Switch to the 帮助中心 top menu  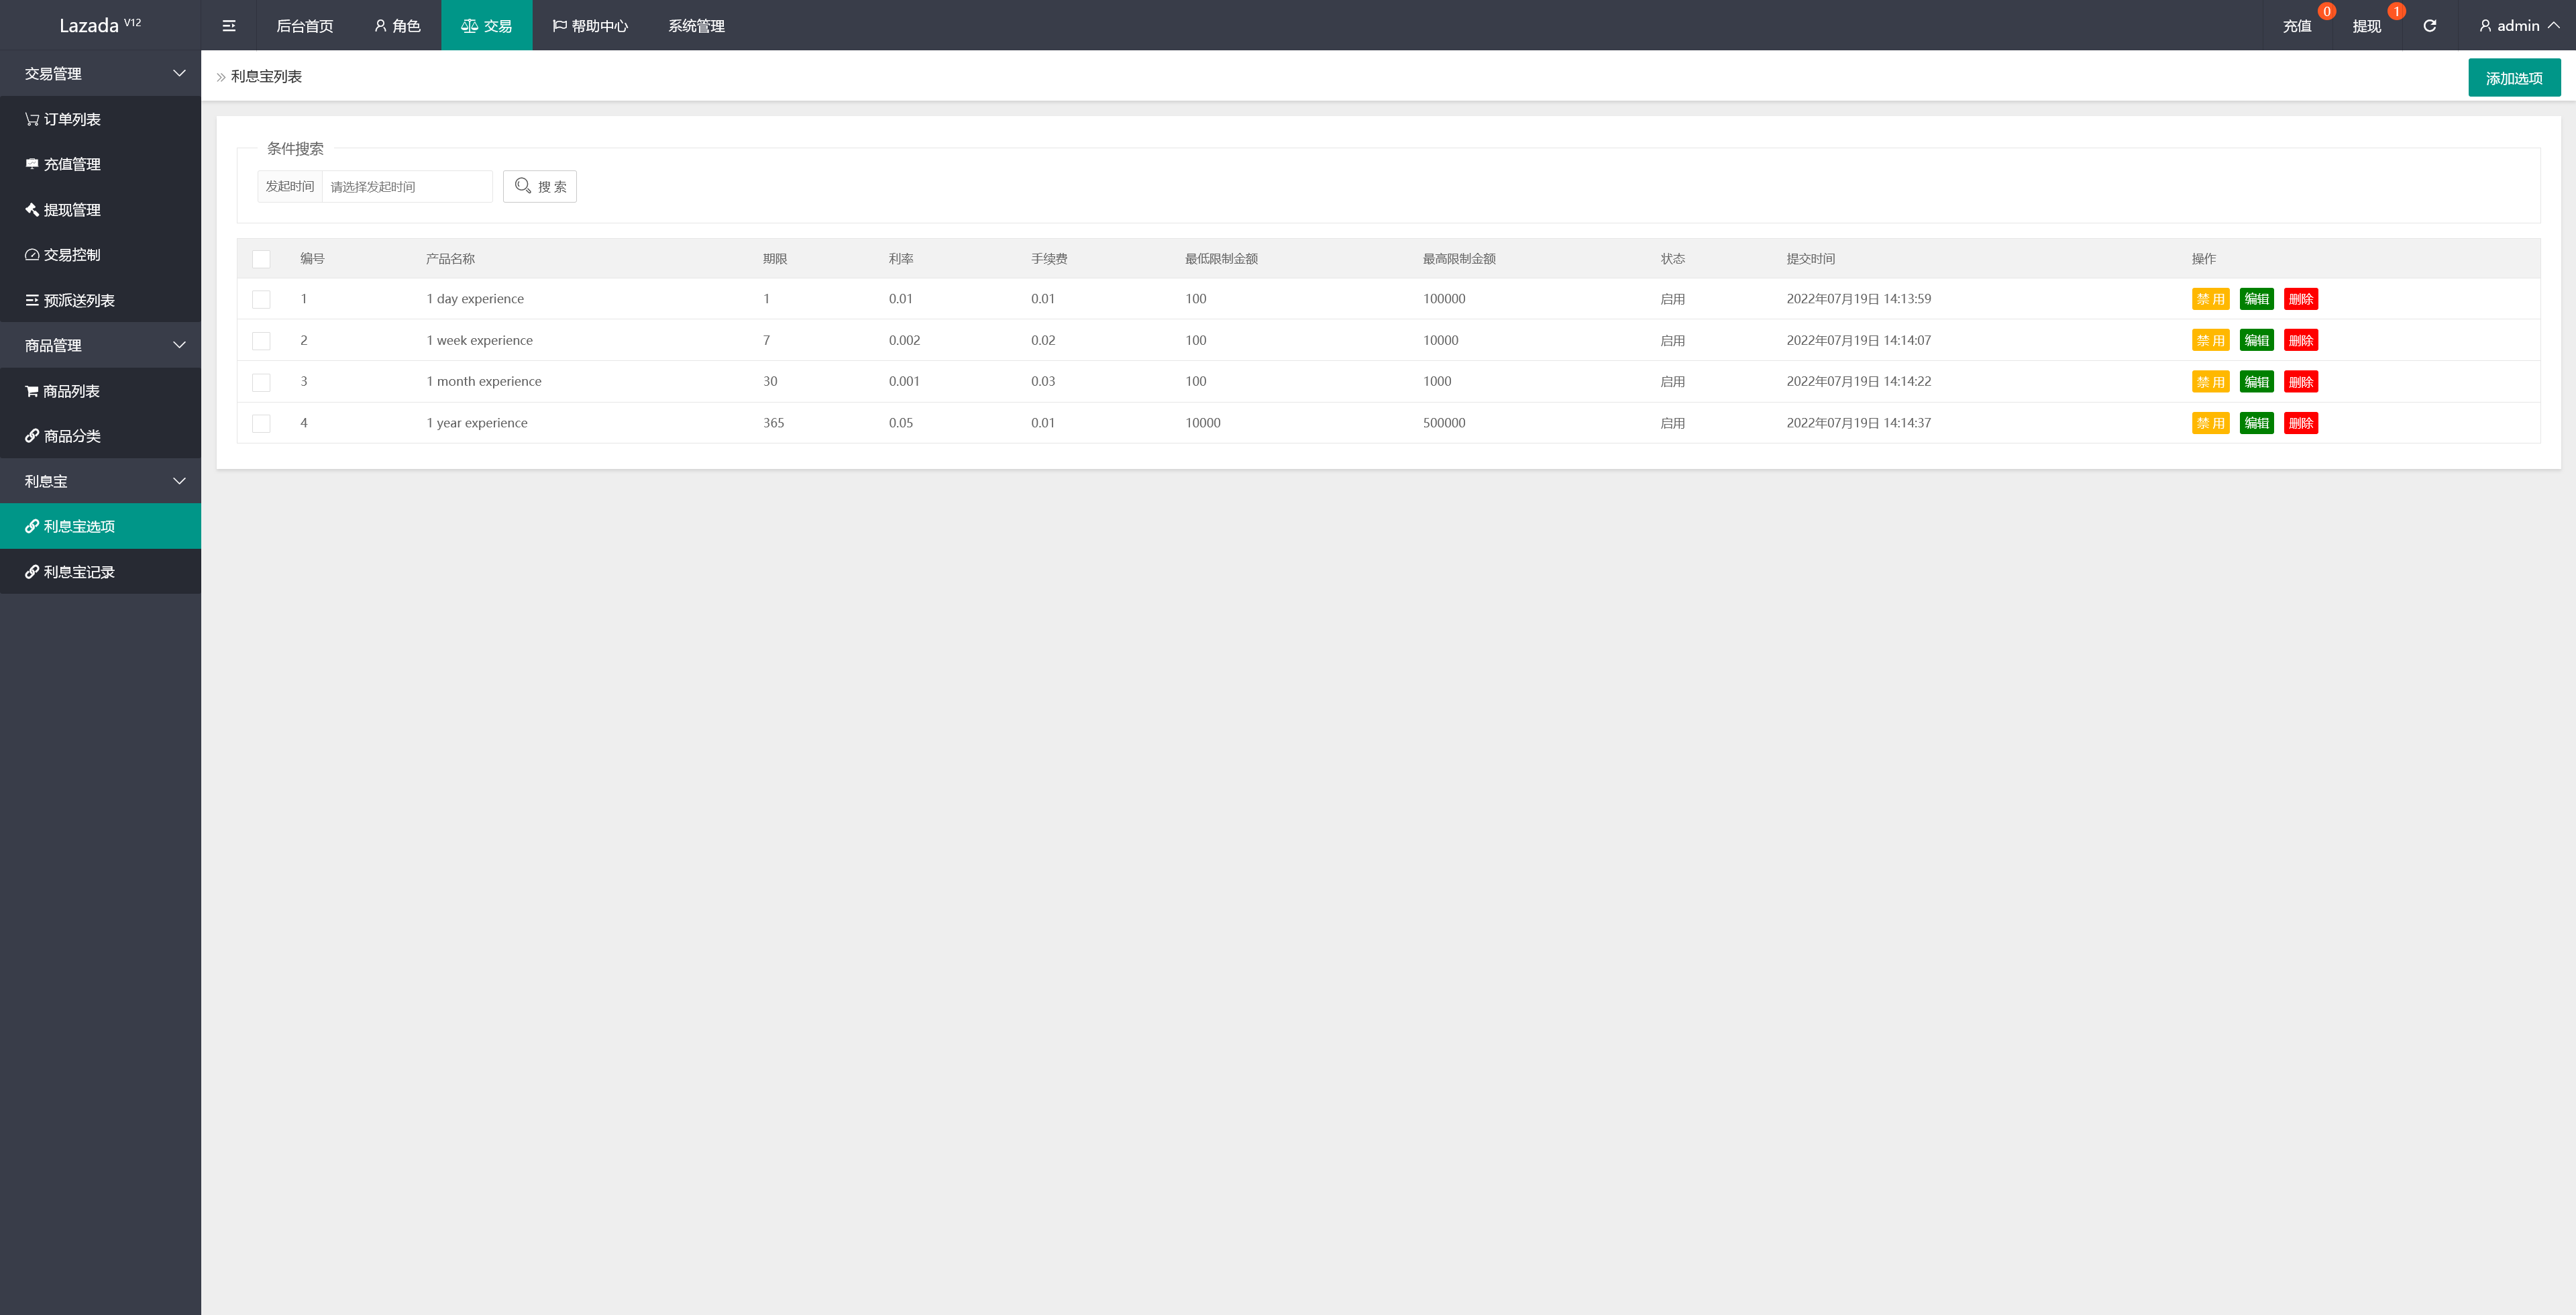click(x=590, y=26)
